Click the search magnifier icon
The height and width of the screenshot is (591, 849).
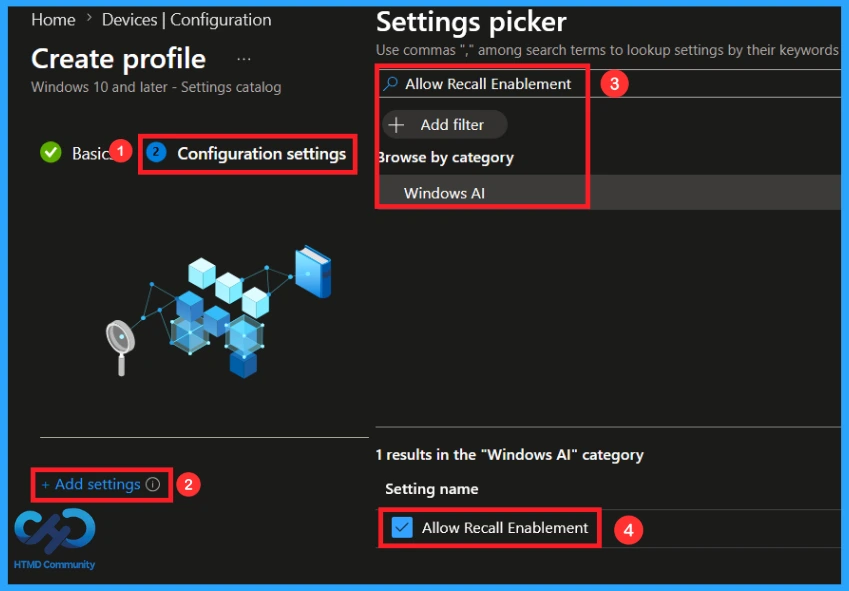click(x=390, y=84)
